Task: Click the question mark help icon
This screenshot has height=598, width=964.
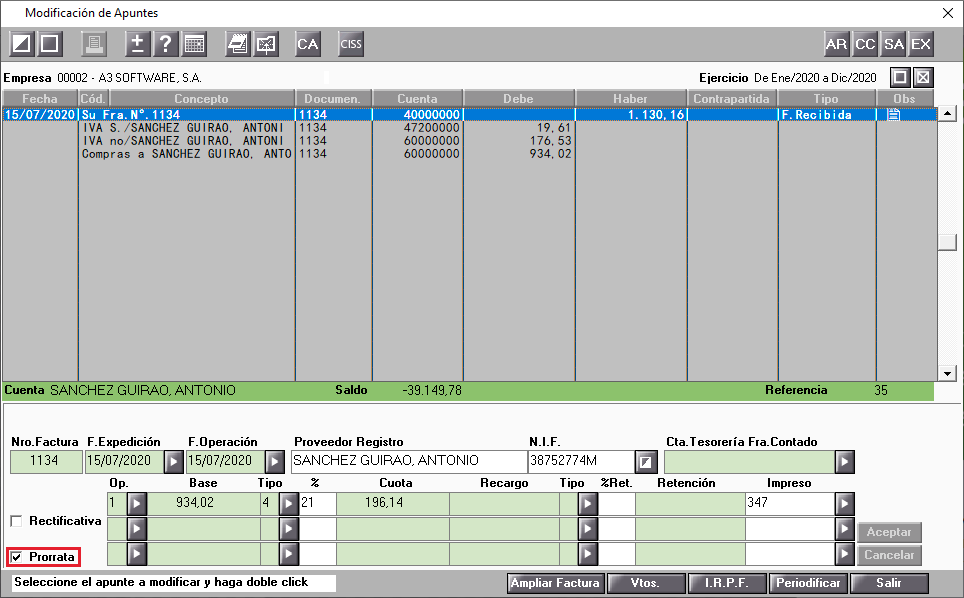Action: (x=165, y=44)
